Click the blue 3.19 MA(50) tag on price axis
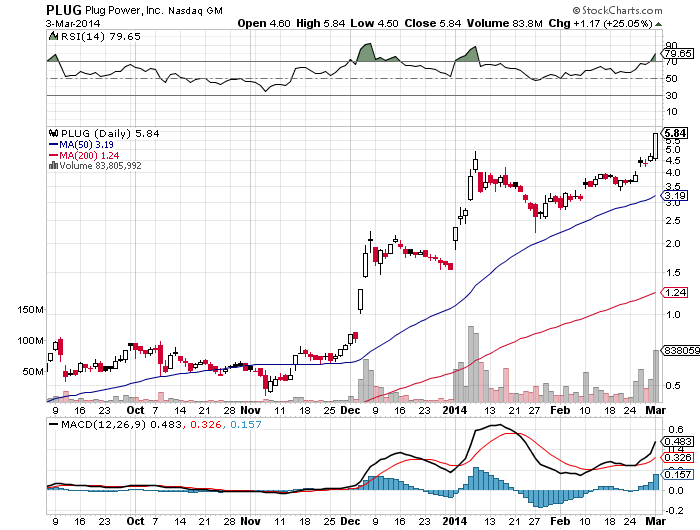The image size is (700, 530). (675, 196)
